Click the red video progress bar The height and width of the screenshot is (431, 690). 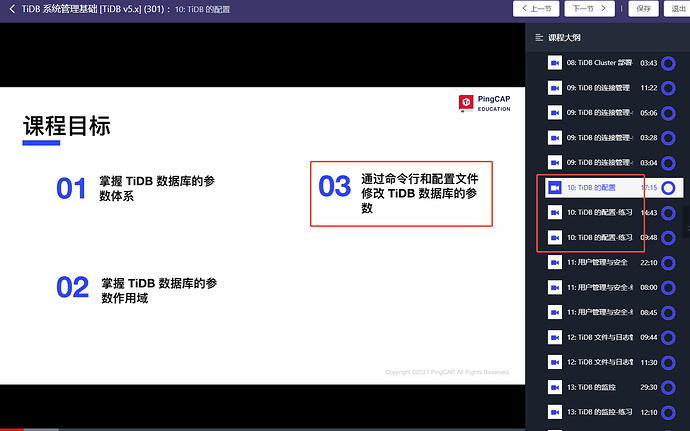tap(11, 429)
